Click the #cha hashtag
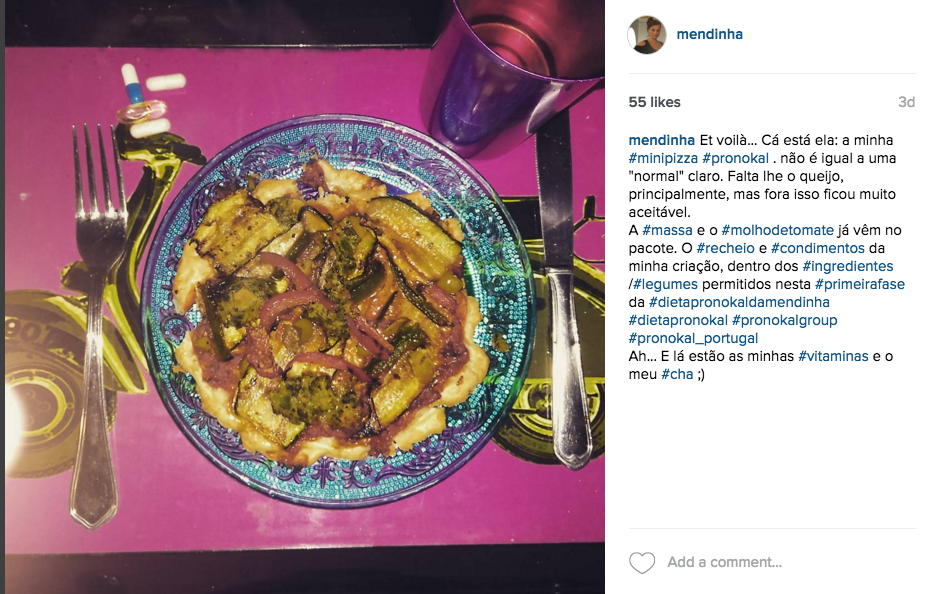 click(677, 374)
